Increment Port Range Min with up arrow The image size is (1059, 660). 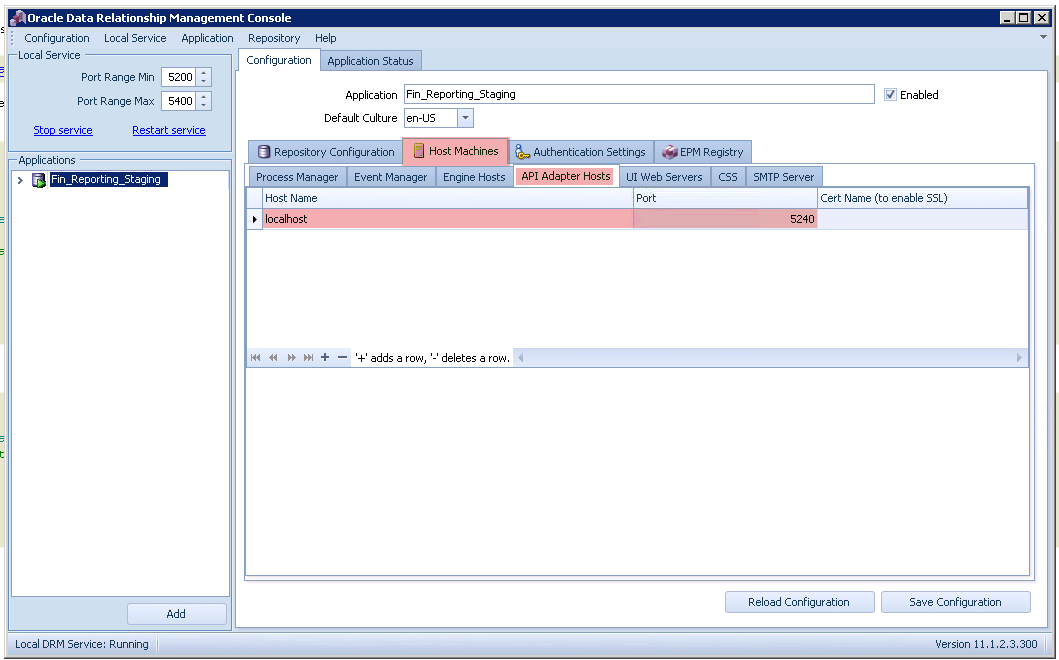point(204,73)
